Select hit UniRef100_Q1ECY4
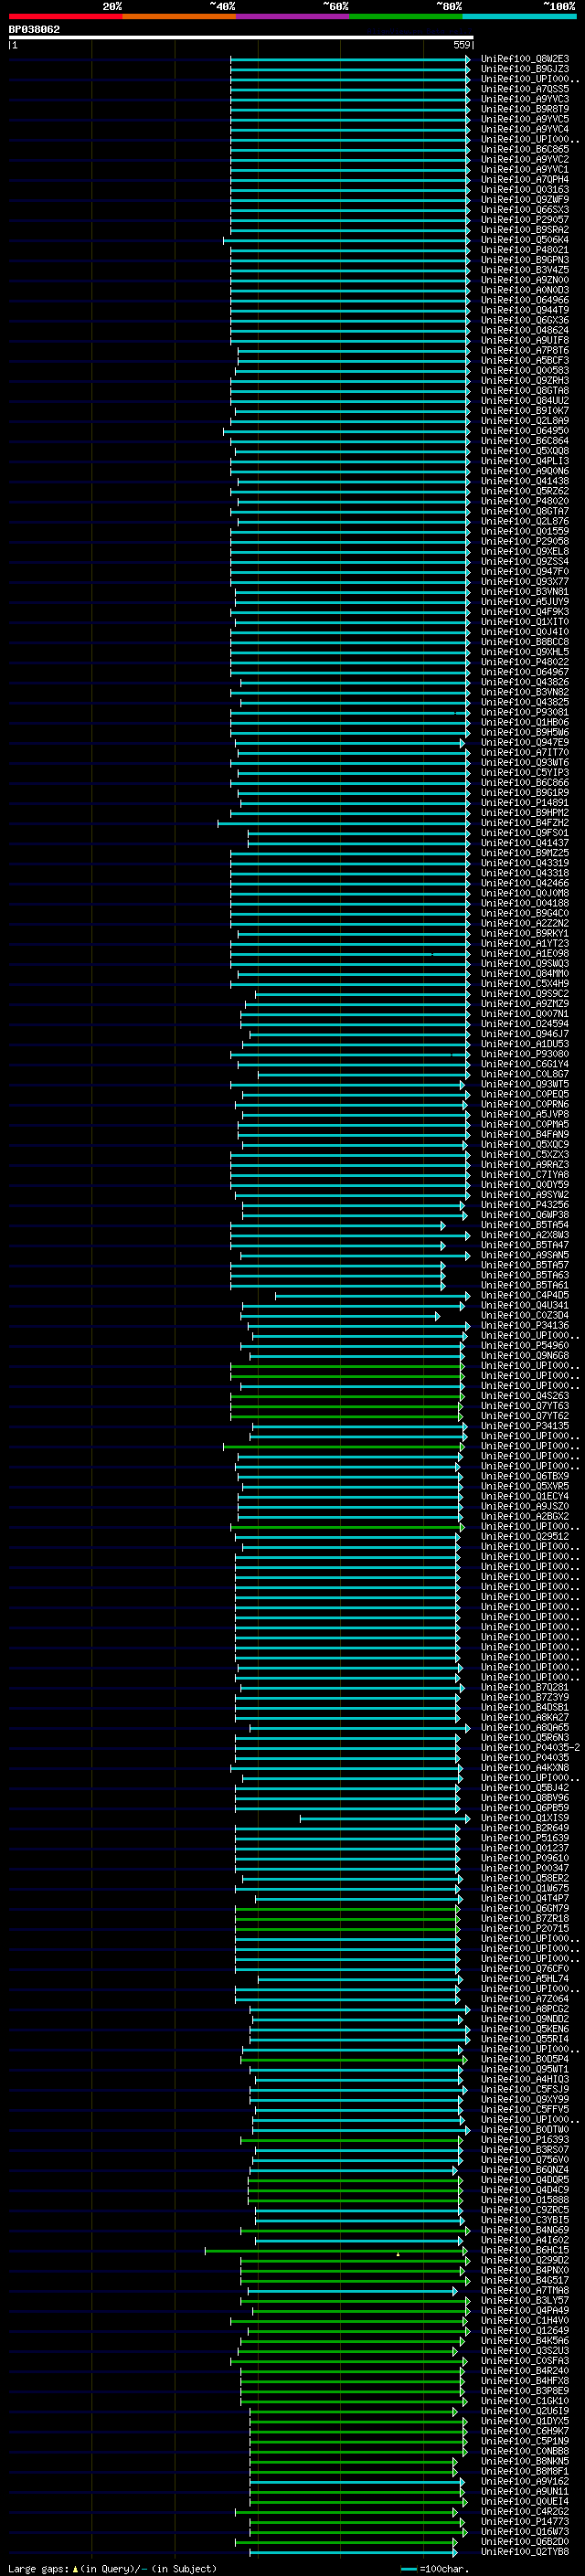 525,1496
